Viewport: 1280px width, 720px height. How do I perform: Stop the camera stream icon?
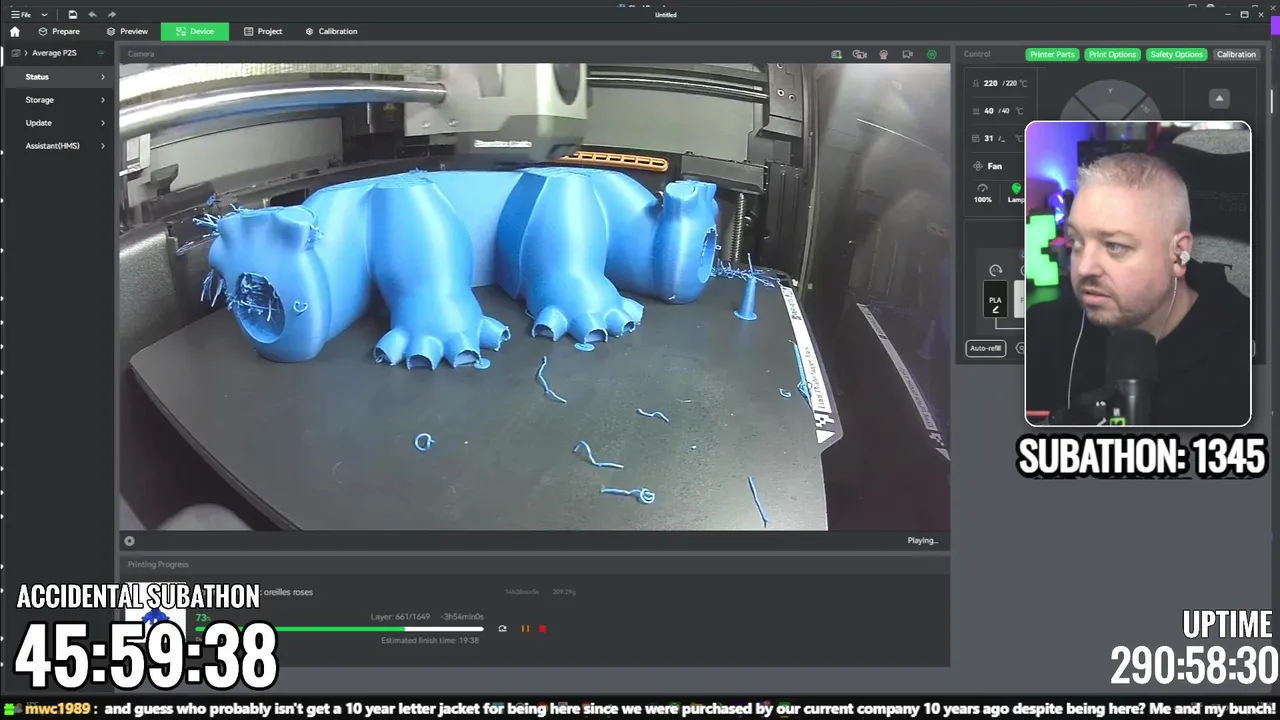[x=129, y=541]
